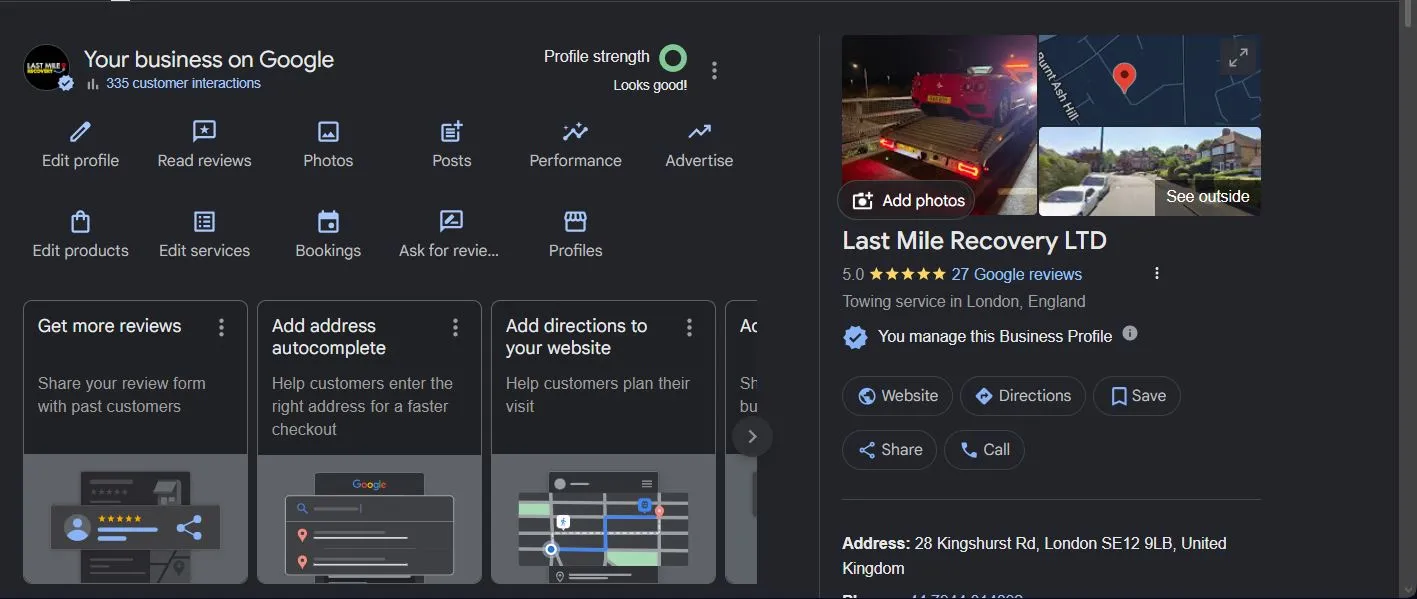This screenshot has width=1417, height=599.
Task: Open the Get more reviews card menu
Action: (x=221, y=326)
